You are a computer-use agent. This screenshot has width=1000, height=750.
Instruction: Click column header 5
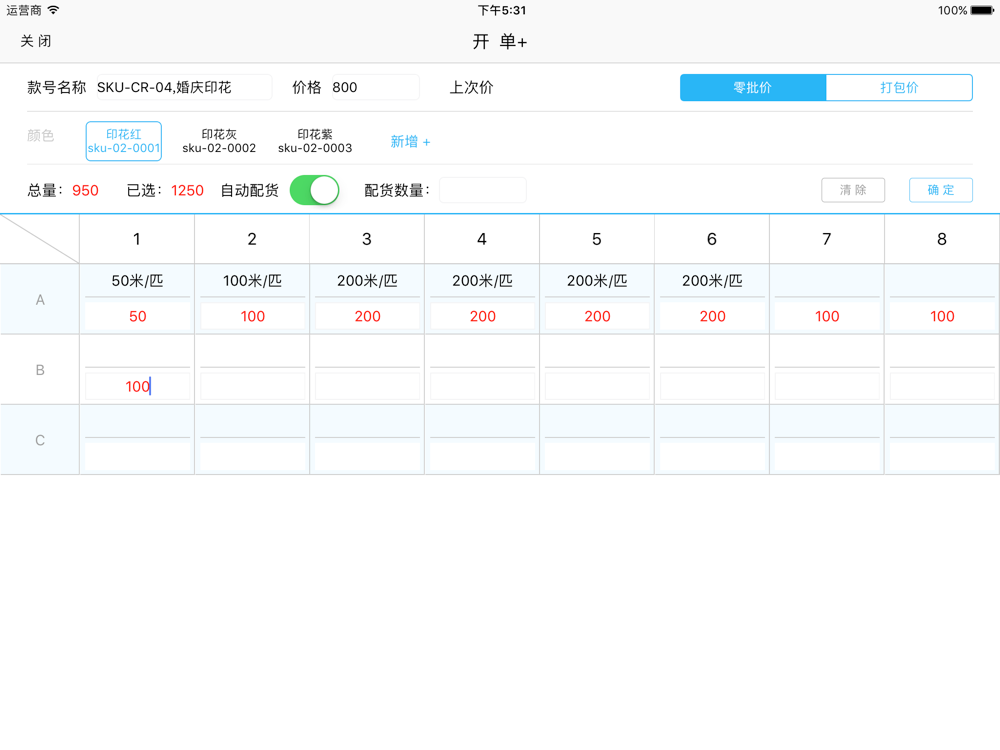point(597,239)
